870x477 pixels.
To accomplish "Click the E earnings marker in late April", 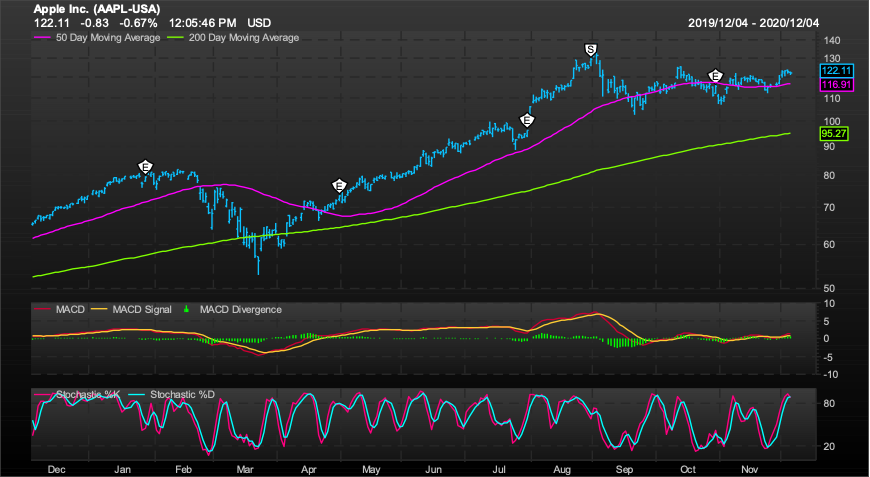I will pos(339,185).
